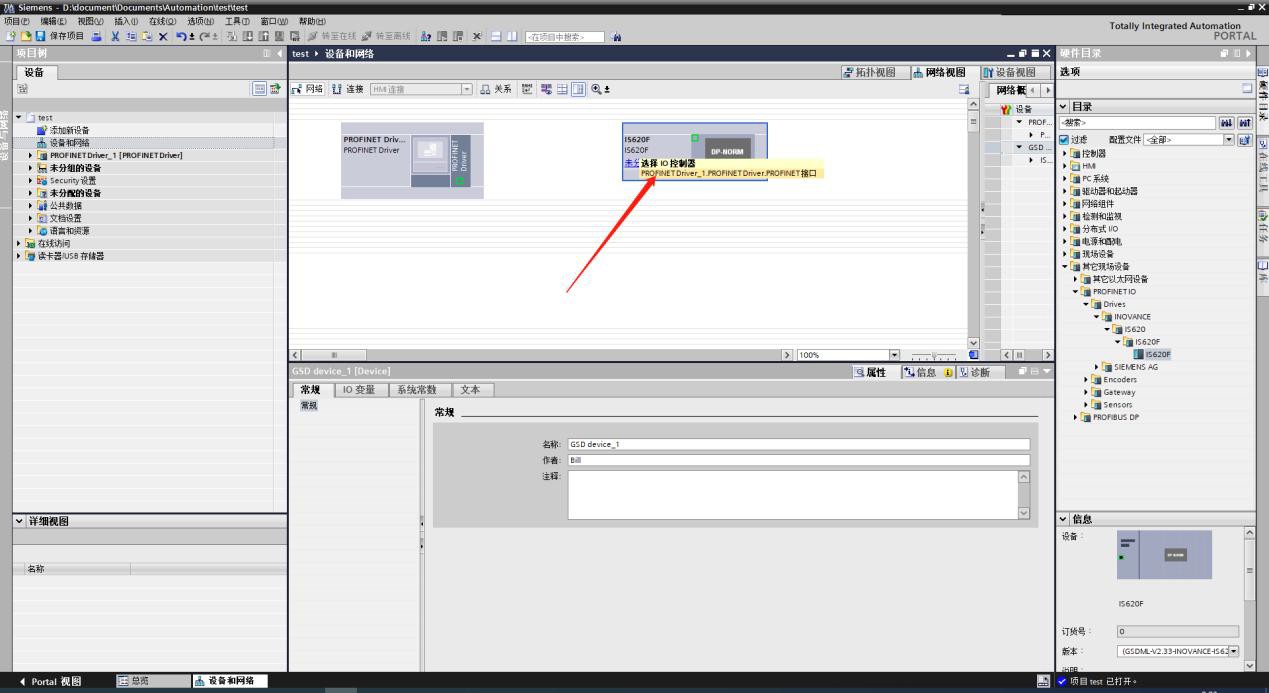Expand Security 设置 tree node

point(30,180)
